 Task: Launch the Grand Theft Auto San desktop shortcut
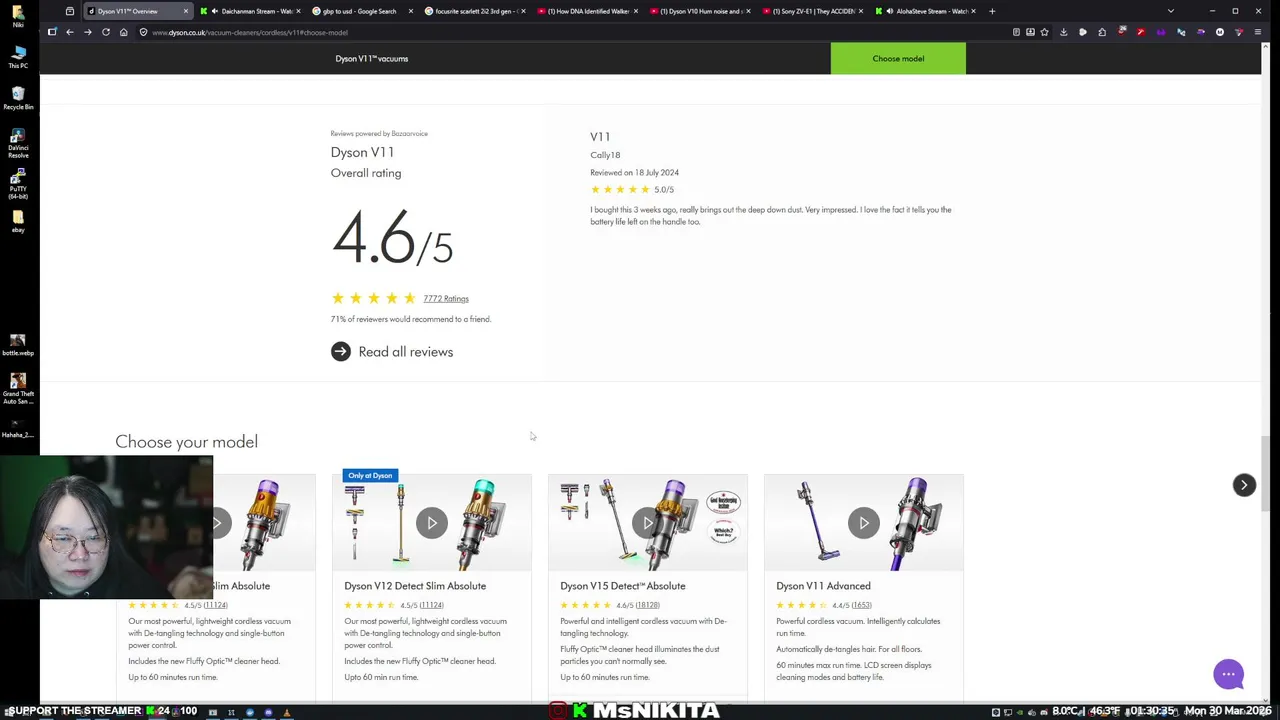18,388
